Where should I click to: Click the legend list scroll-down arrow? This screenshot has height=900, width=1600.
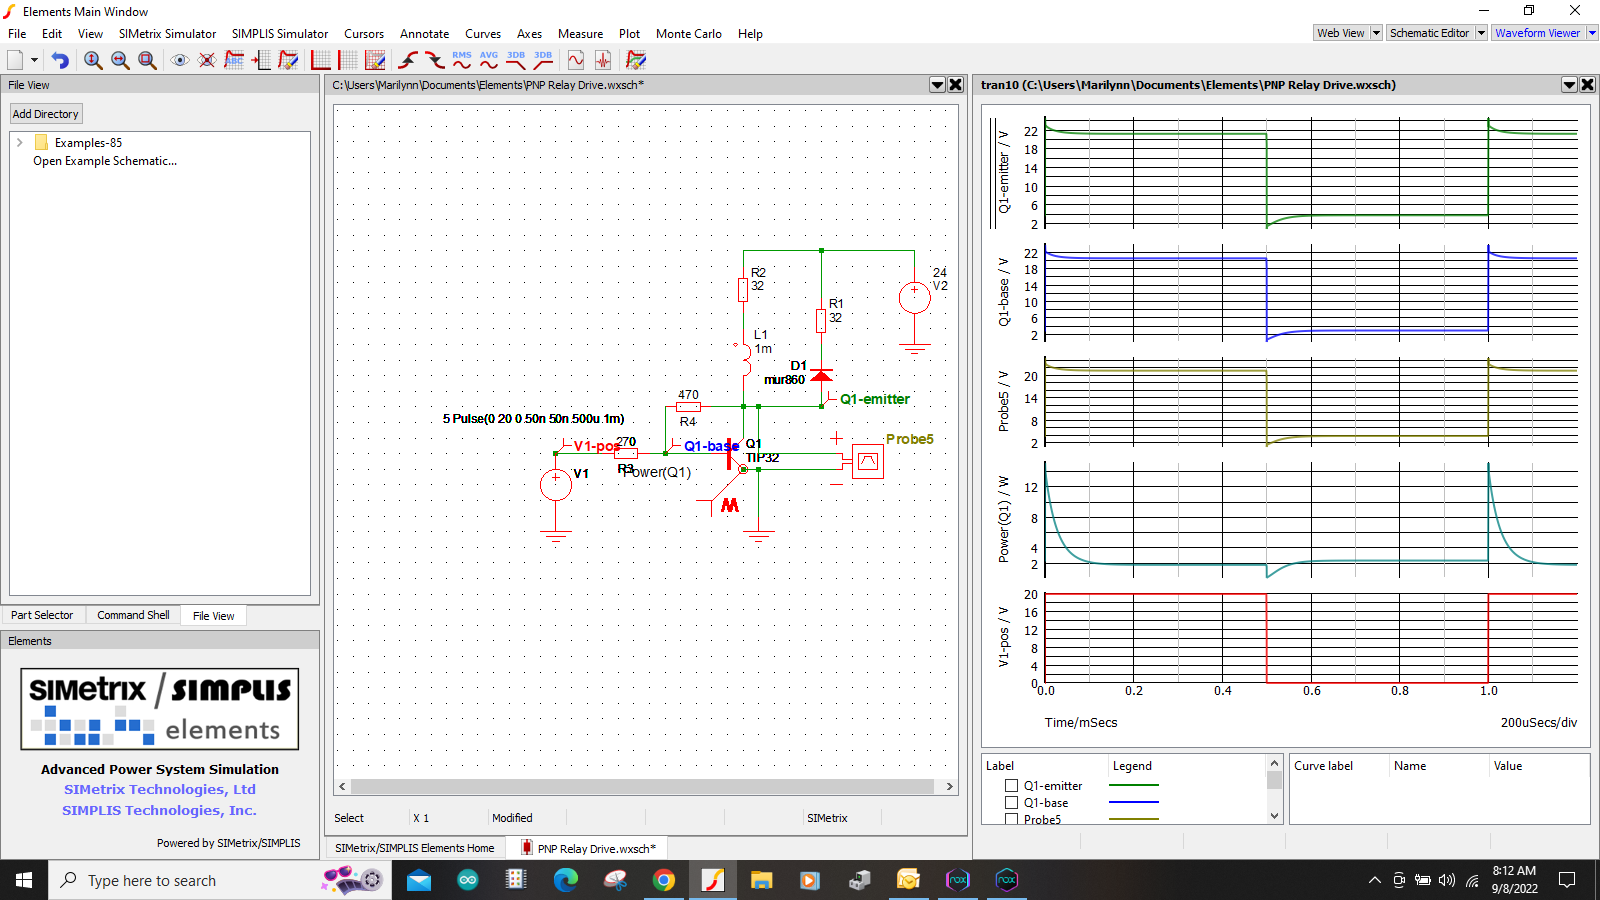pyautogui.click(x=1274, y=816)
